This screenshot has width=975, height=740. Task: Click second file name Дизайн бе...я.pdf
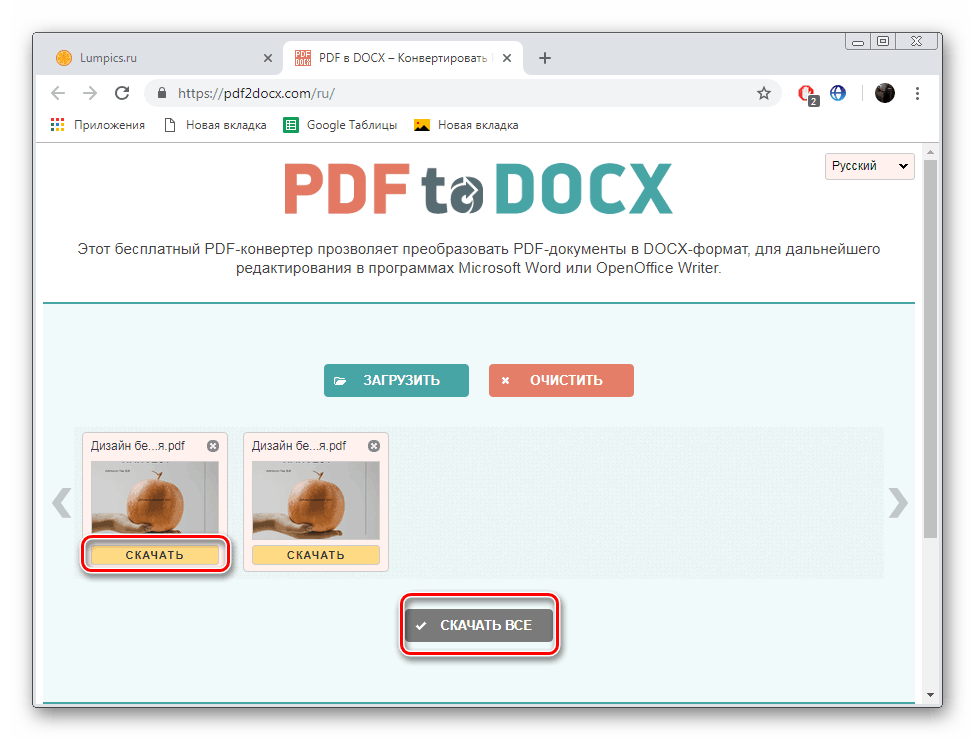[x=299, y=446]
